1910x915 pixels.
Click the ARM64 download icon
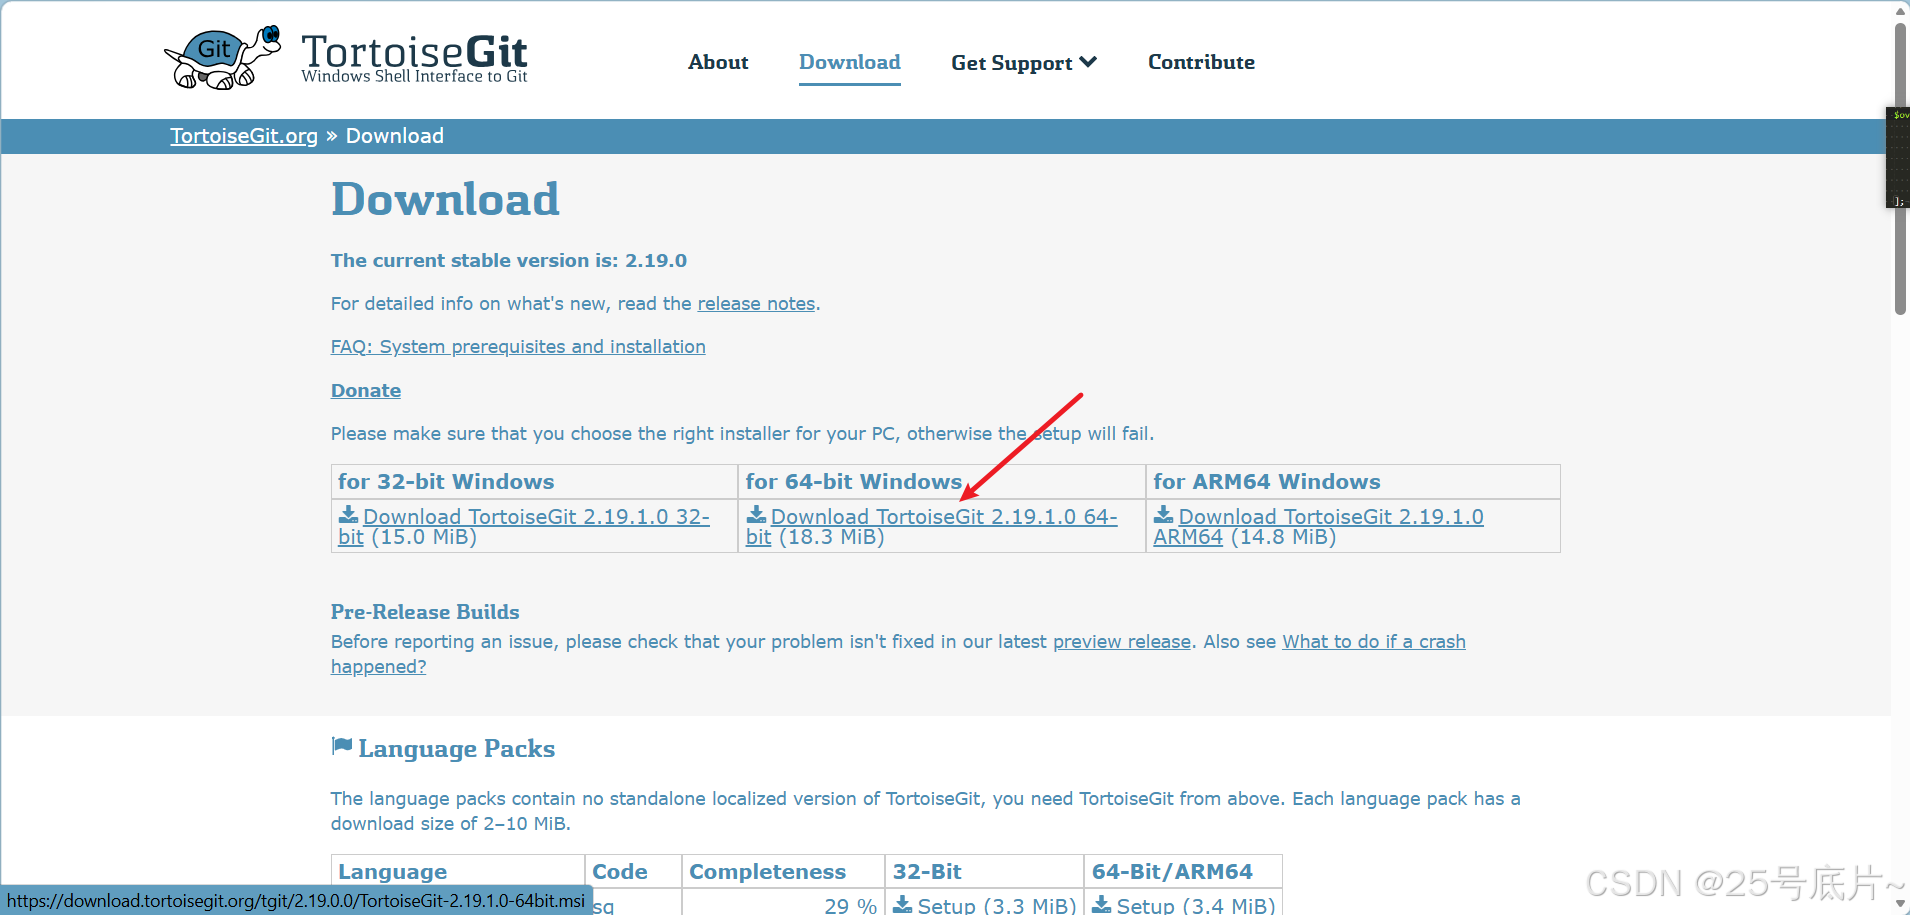point(1163,515)
